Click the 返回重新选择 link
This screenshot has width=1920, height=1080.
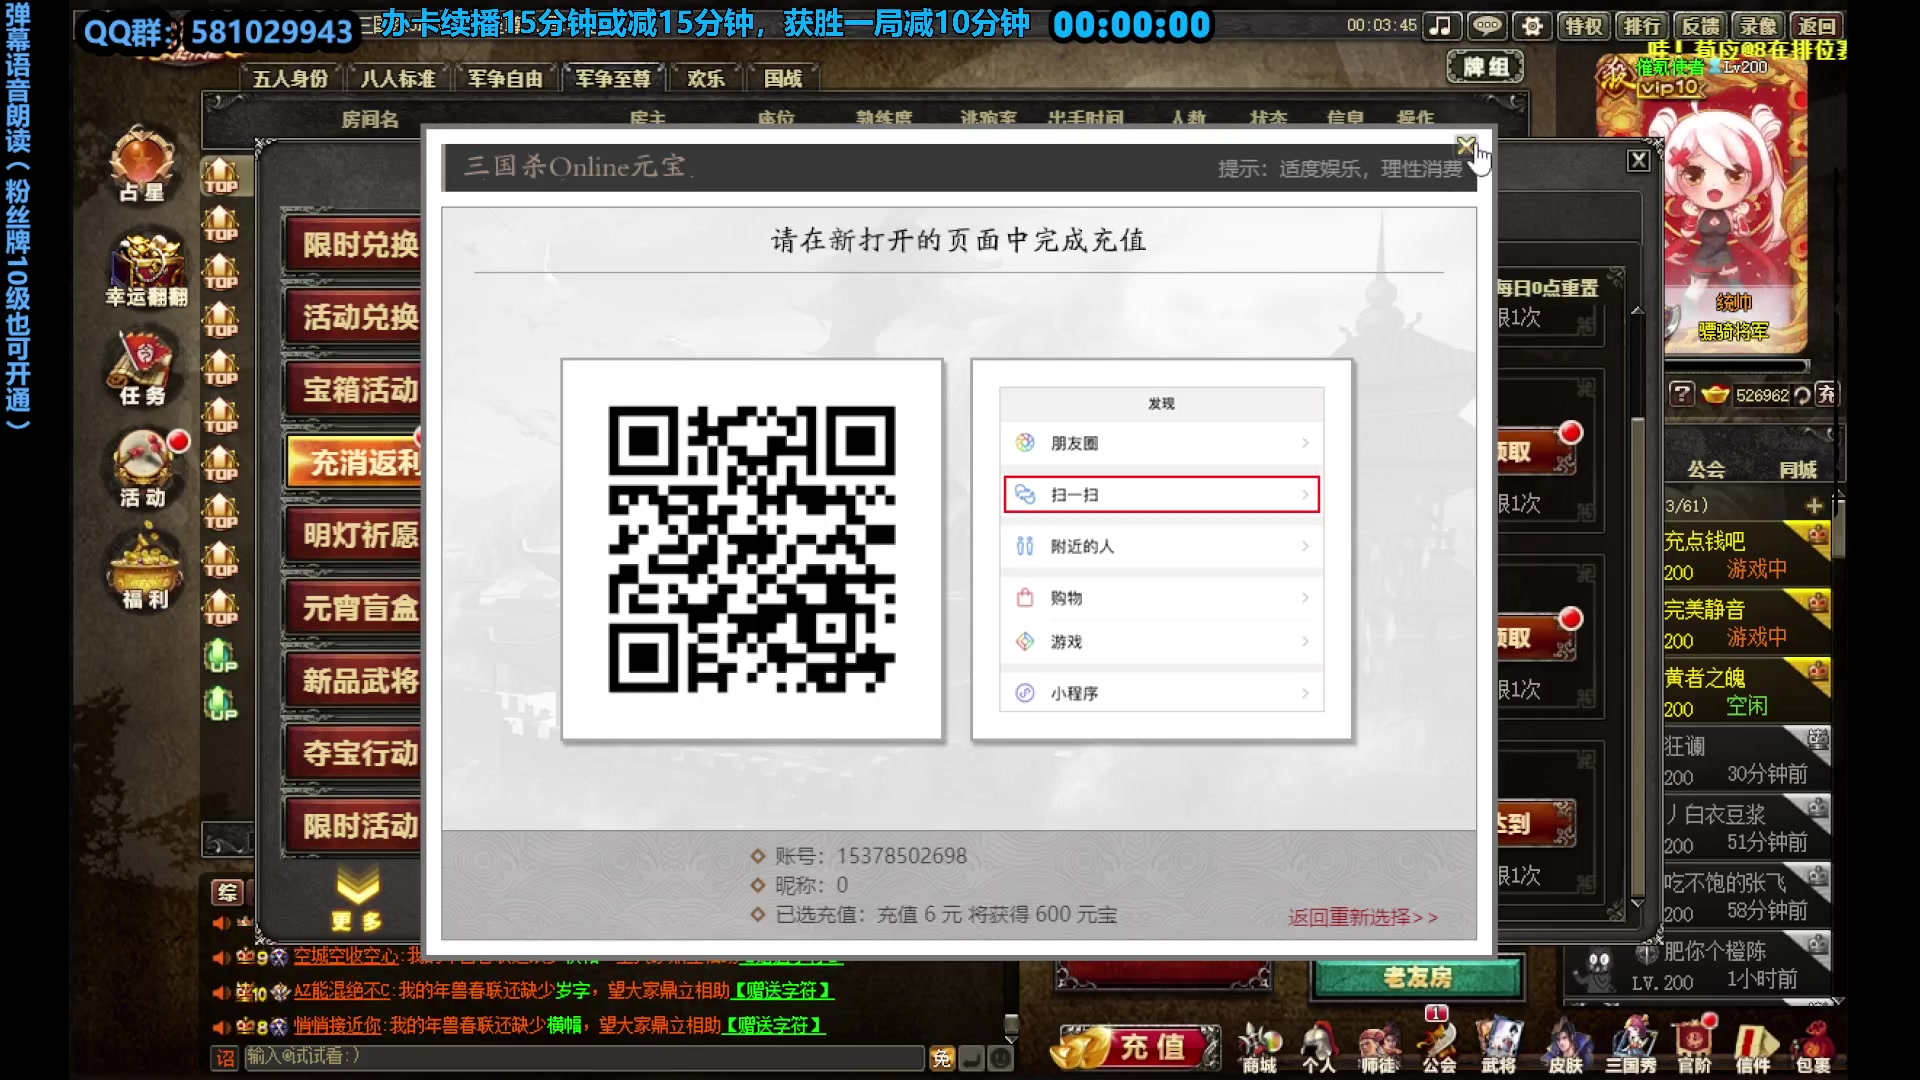point(1363,917)
